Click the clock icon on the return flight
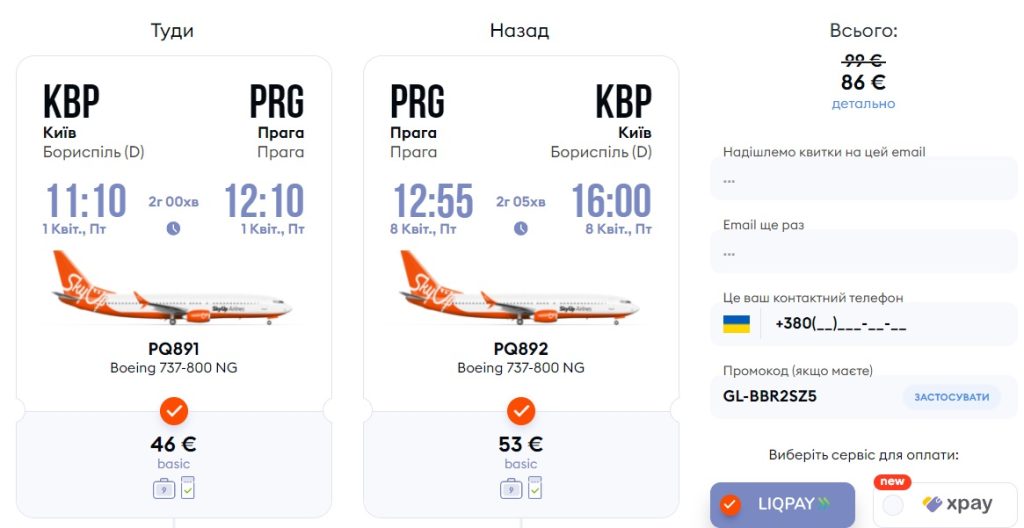Viewport: 1024px width, 528px height. [x=520, y=228]
